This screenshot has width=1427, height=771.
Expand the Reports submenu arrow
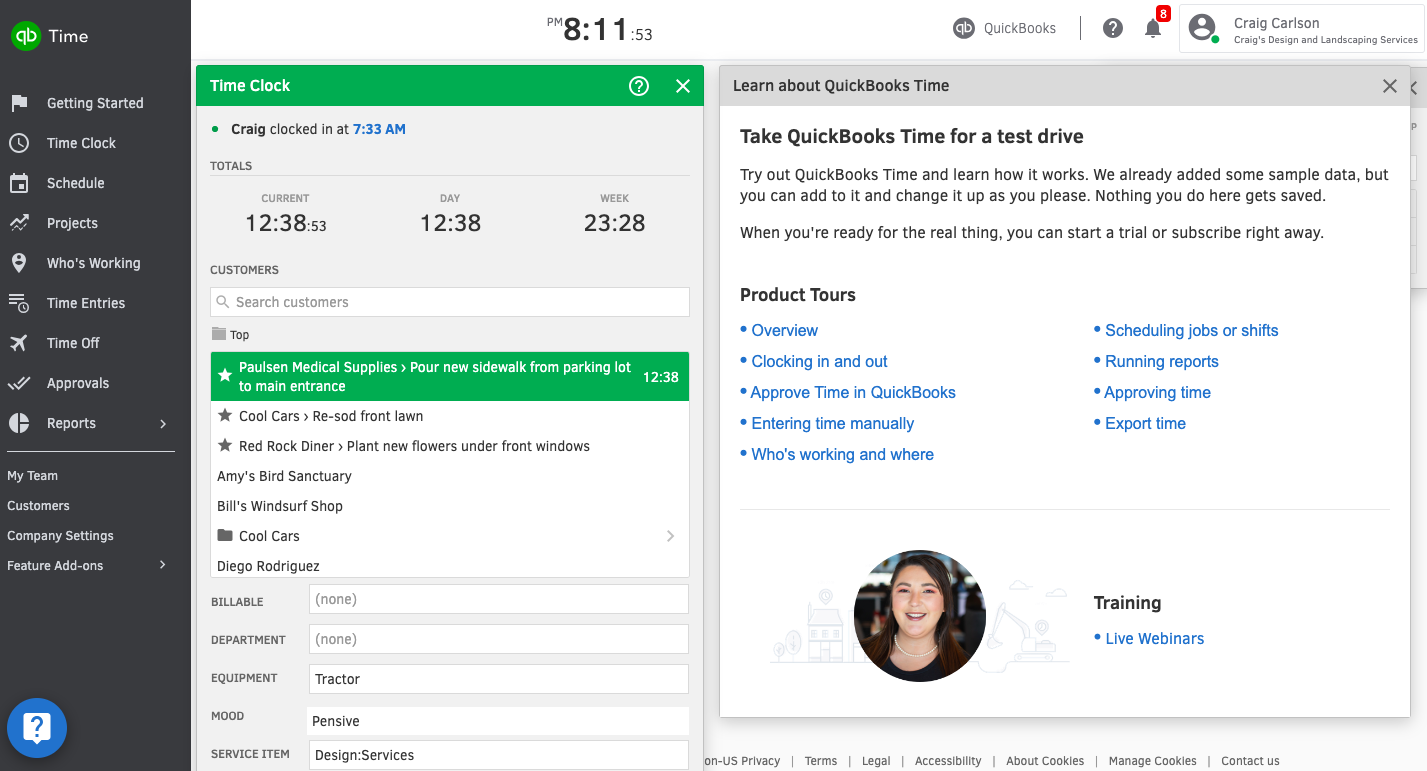point(163,424)
